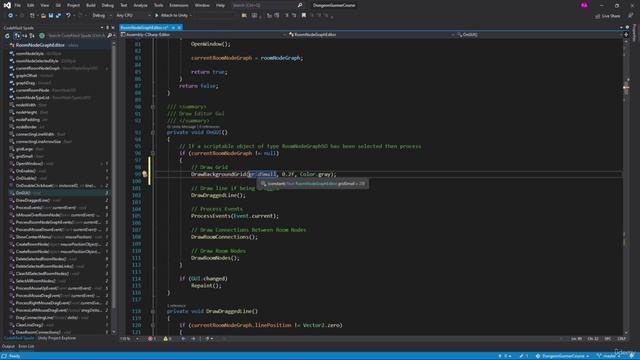Click the reference code lens above DrawDraggedLine
640x360 pixels.
tap(176, 306)
